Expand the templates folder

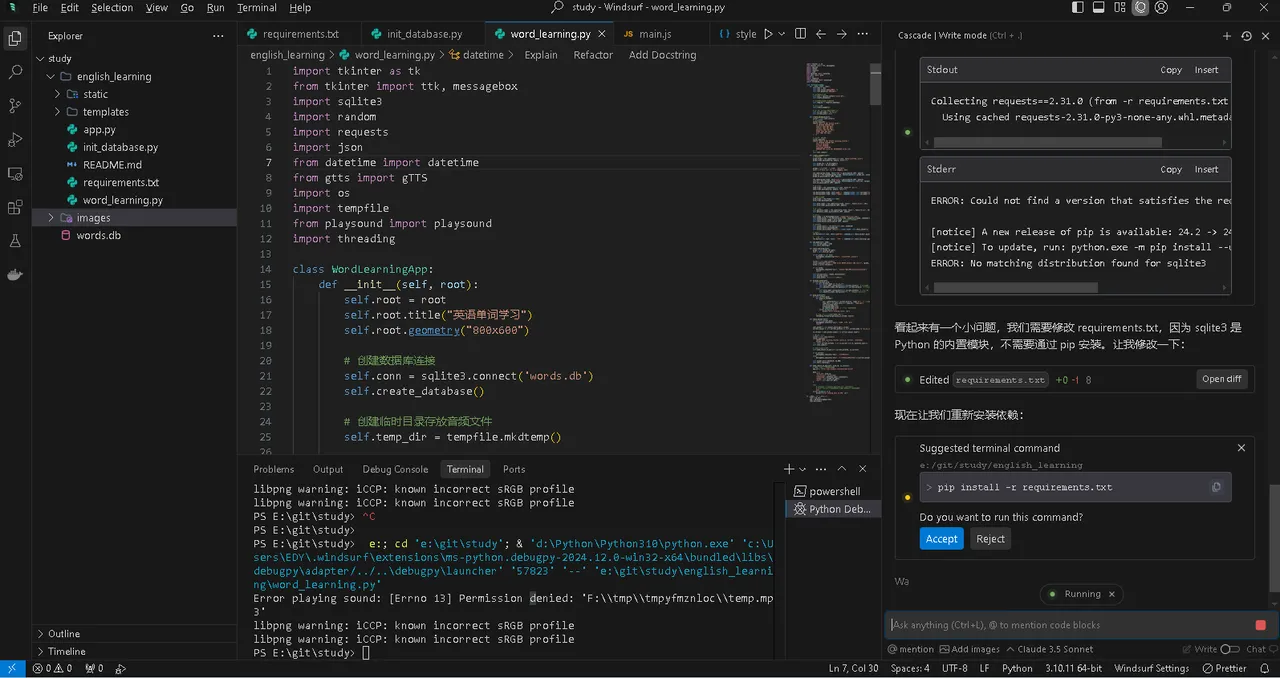click(x=58, y=112)
